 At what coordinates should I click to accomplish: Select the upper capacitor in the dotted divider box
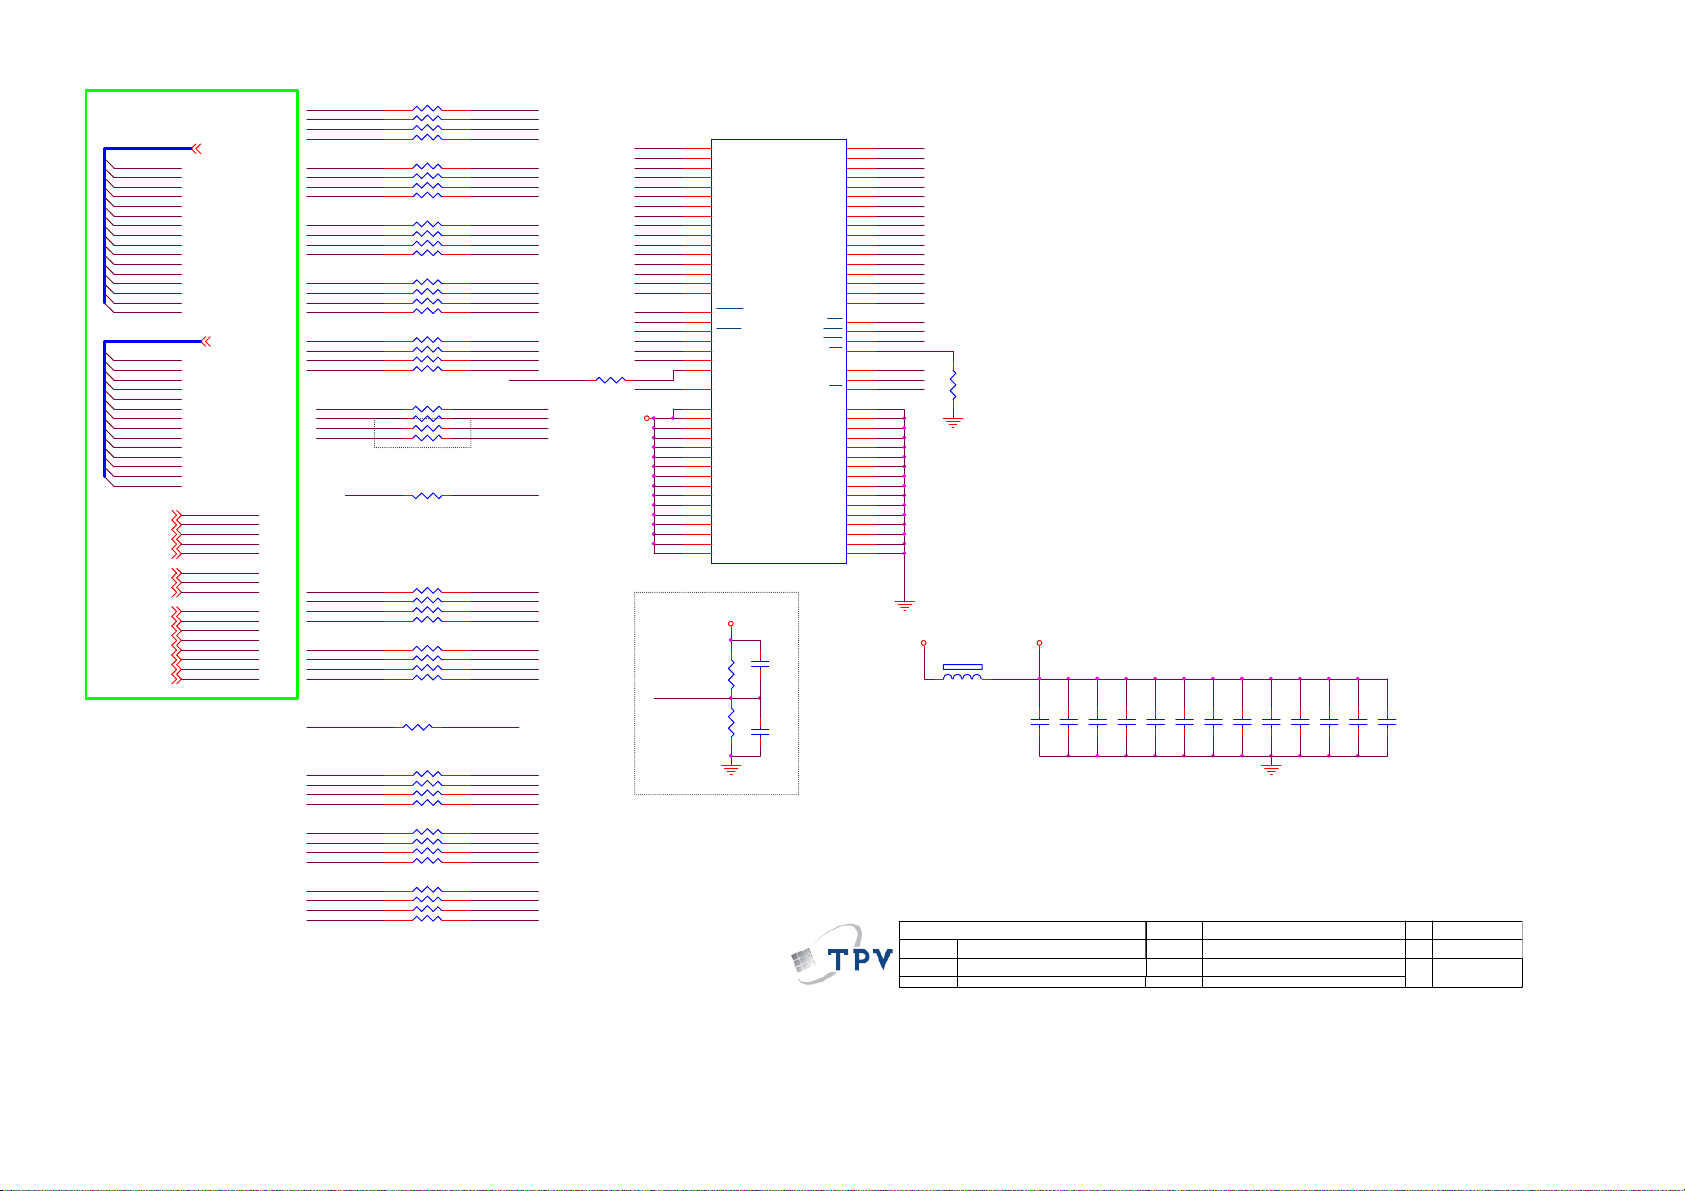click(760, 664)
